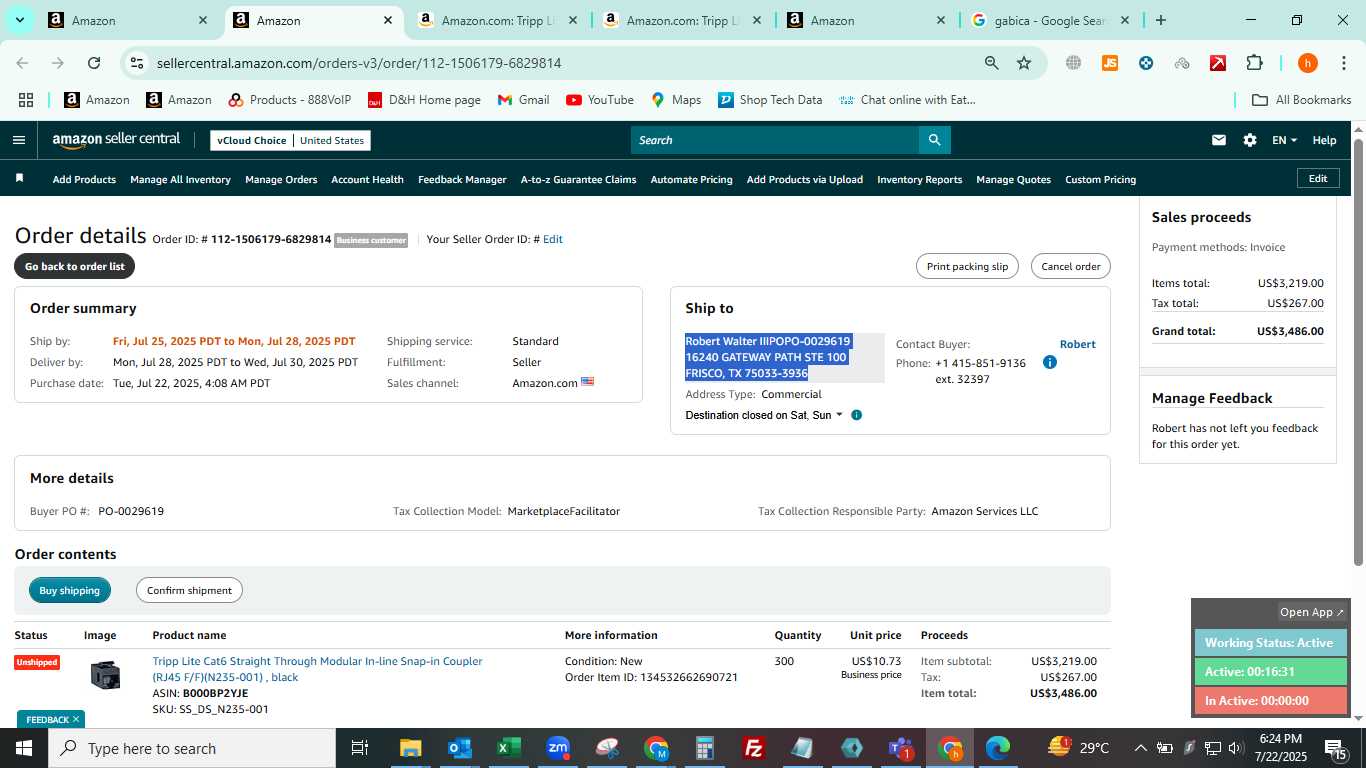Click the JS extension icon
1366x768 pixels.
point(1109,63)
